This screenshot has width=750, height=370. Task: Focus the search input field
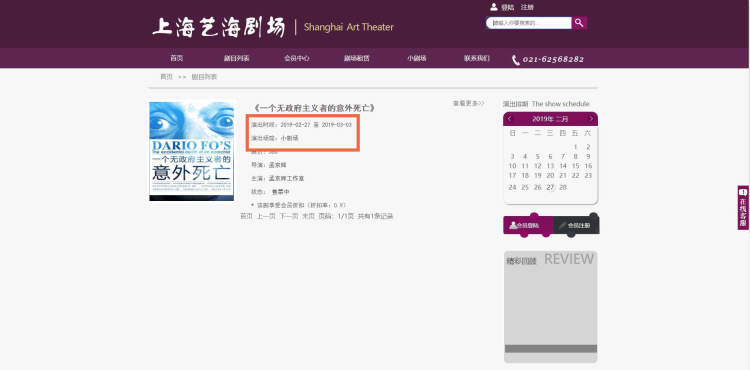529,22
